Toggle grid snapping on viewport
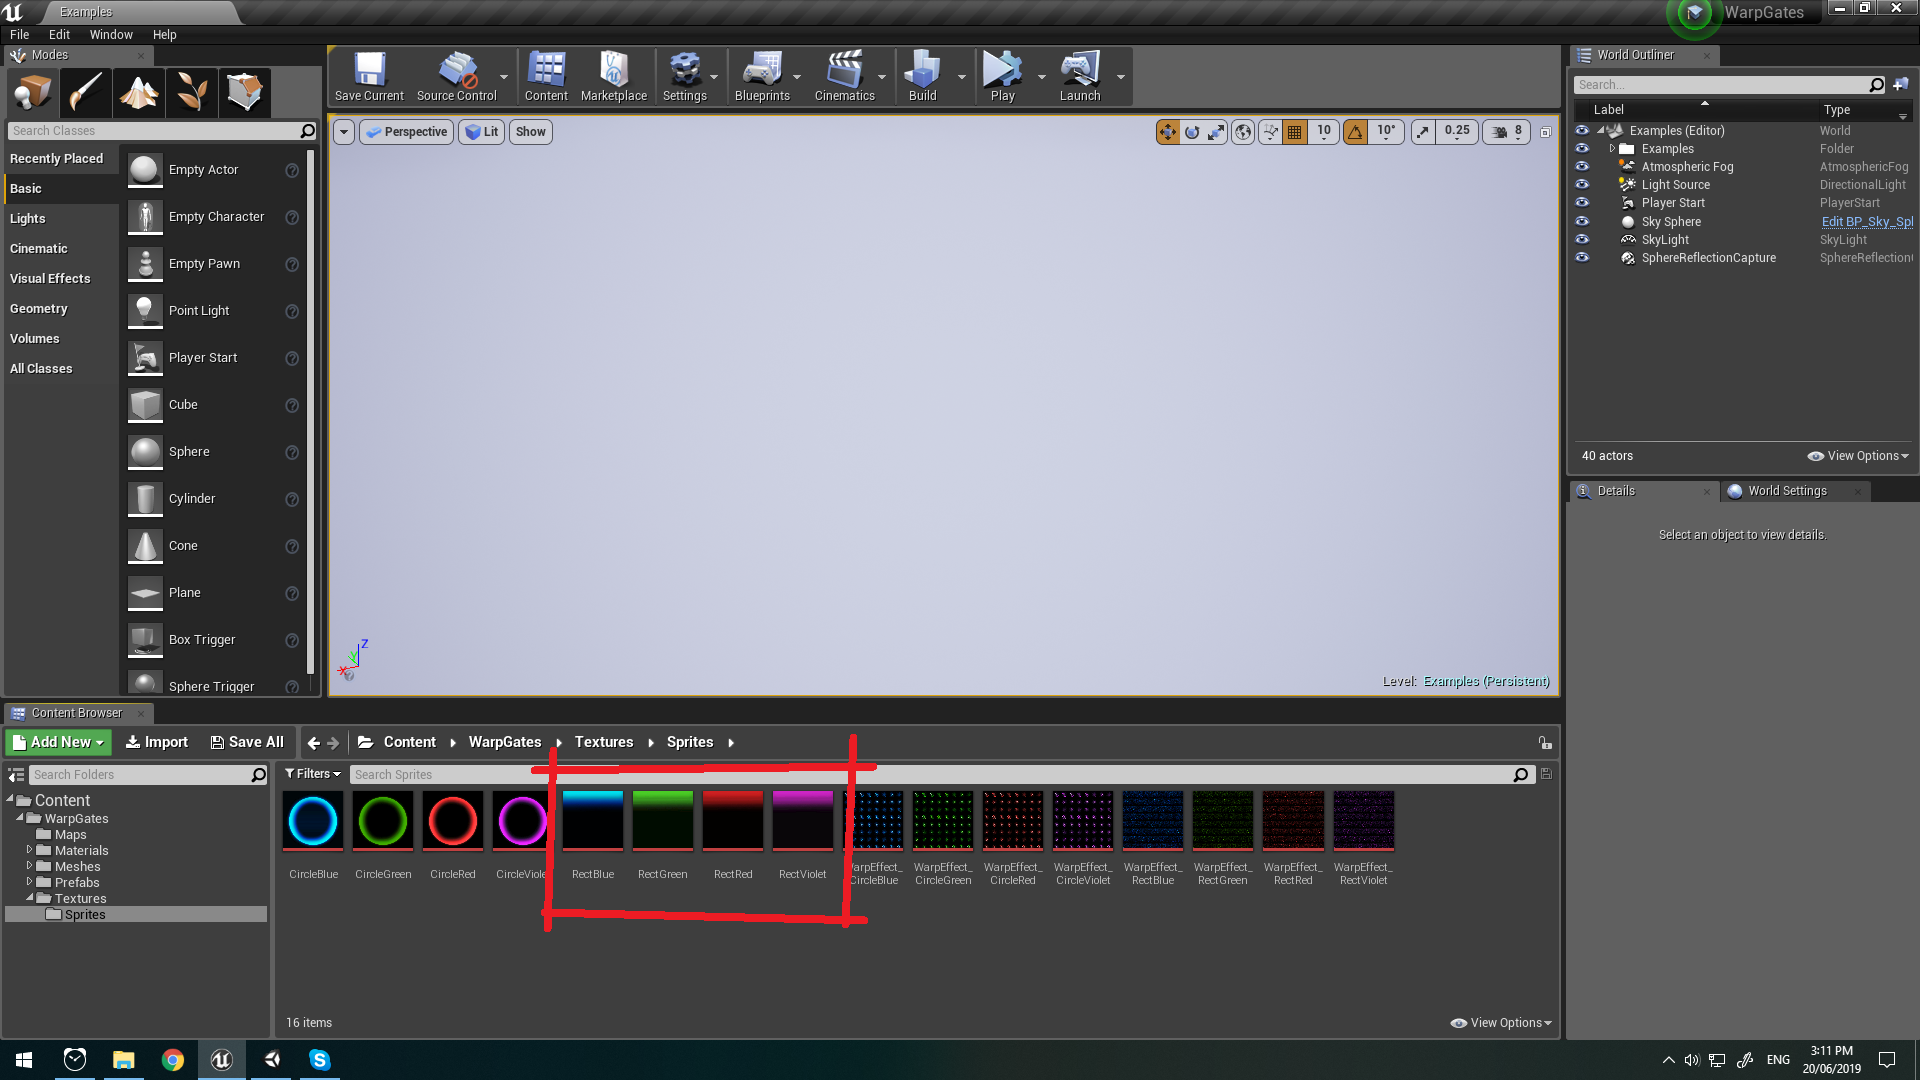 pos(1295,132)
